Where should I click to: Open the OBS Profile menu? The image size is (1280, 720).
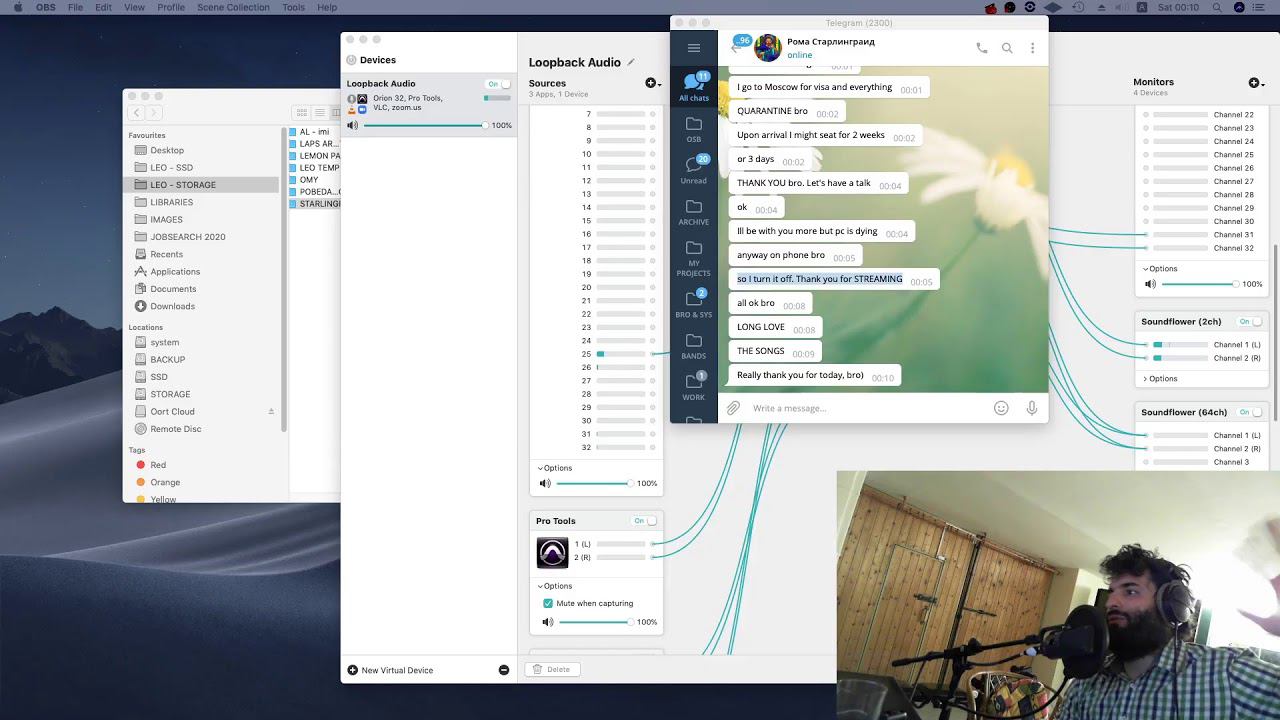(x=171, y=7)
